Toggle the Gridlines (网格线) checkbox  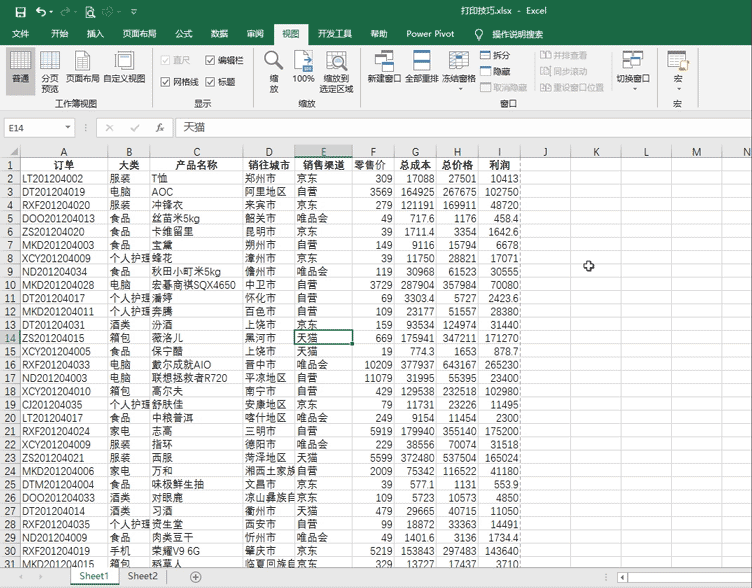pos(165,82)
